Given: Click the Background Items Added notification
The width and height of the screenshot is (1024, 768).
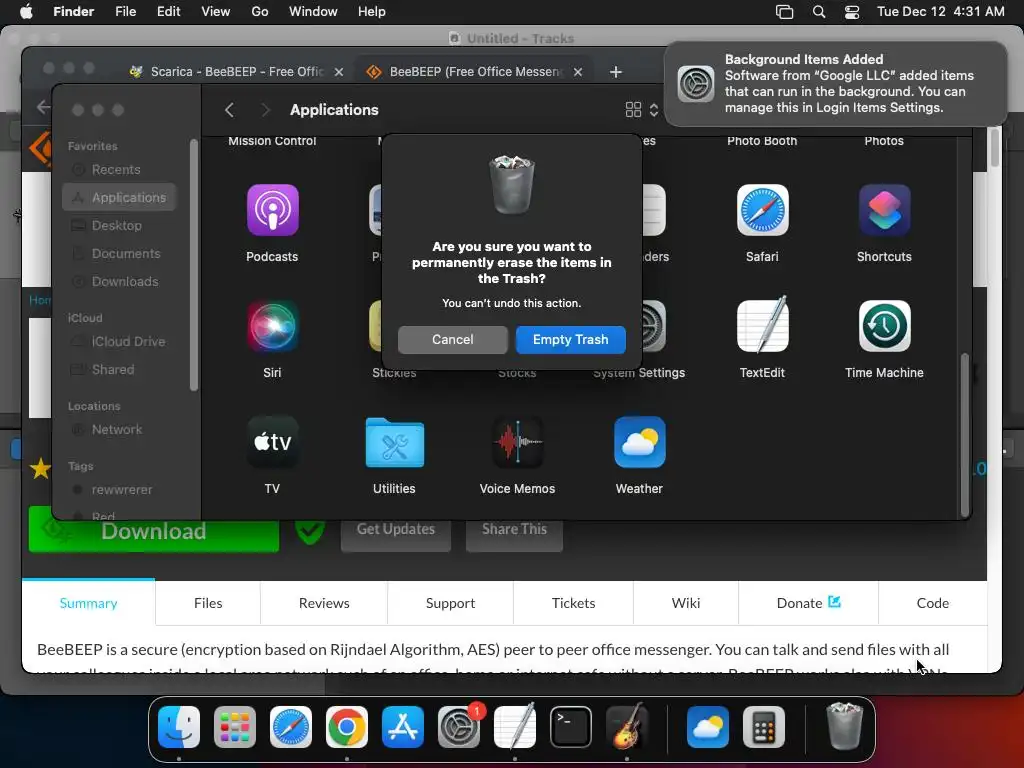Looking at the screenshot, I should (835, 84).
